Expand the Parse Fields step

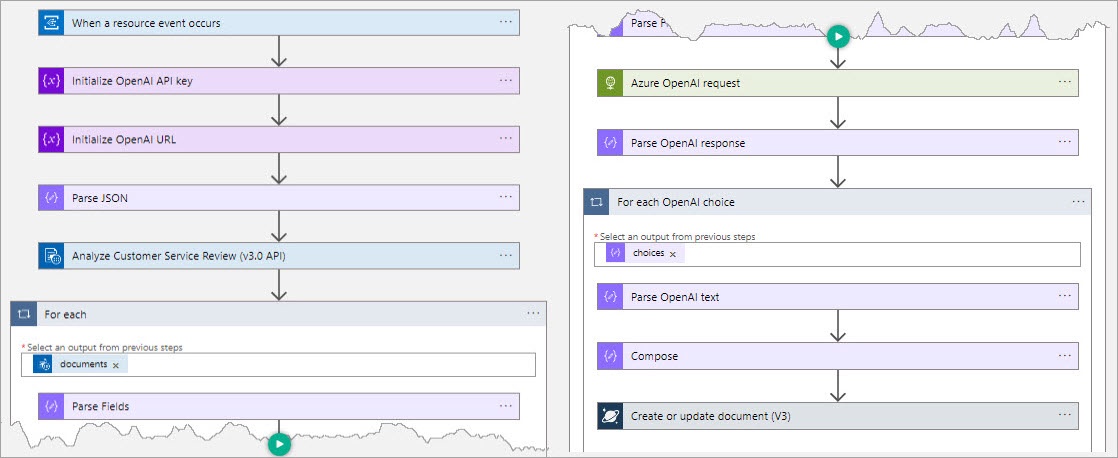279,407
